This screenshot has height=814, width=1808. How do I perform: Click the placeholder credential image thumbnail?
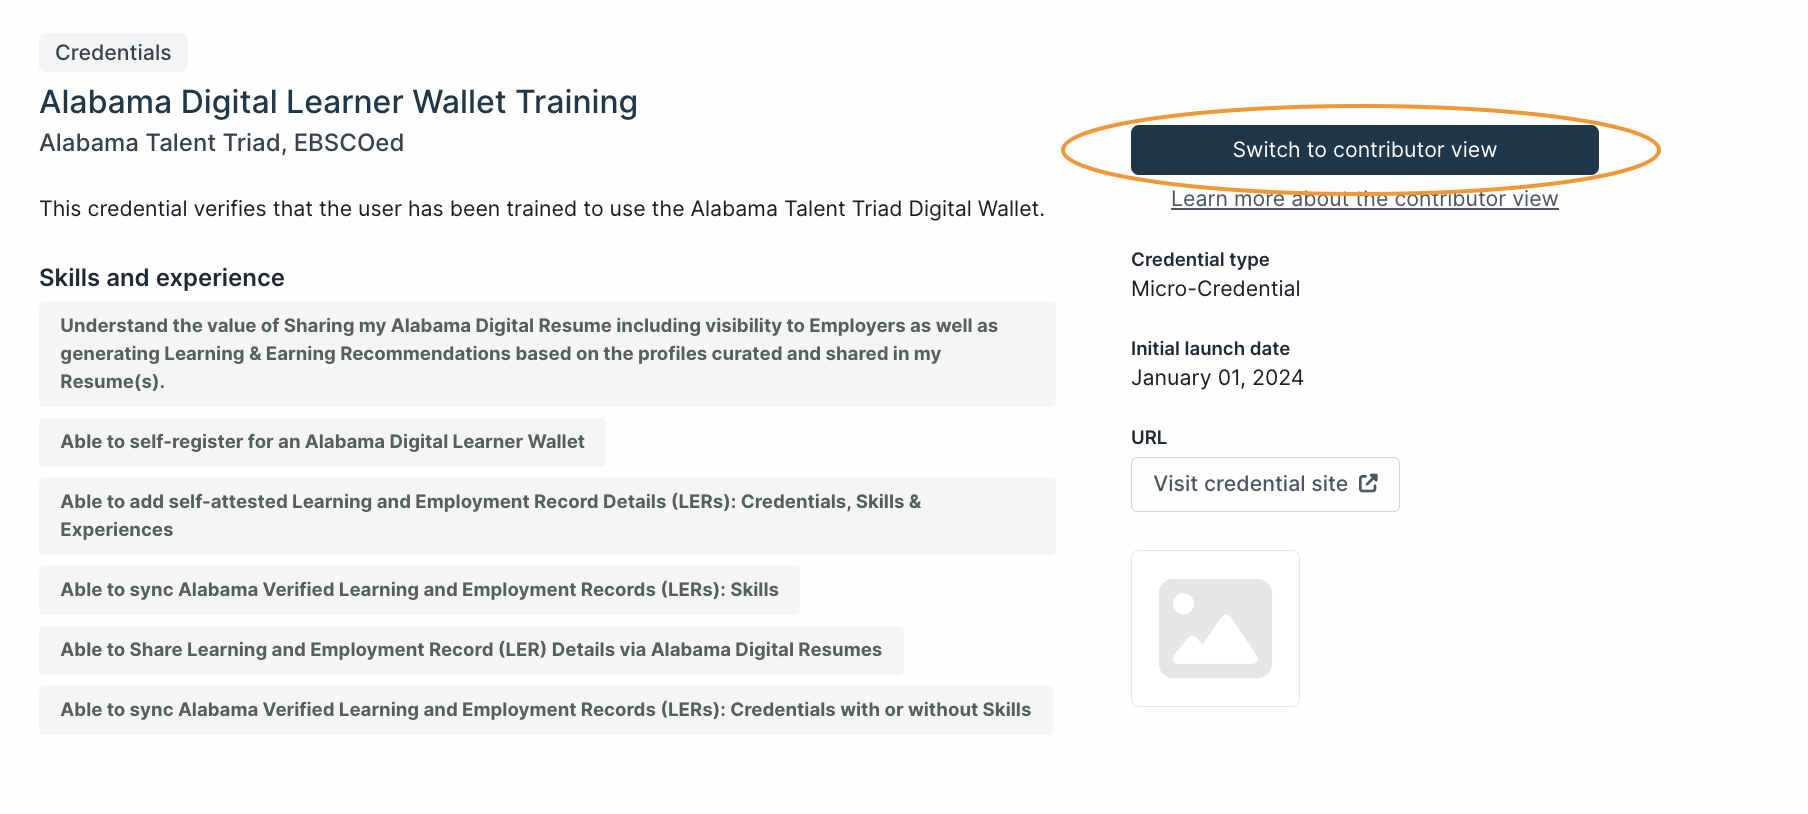(1215, 628)
